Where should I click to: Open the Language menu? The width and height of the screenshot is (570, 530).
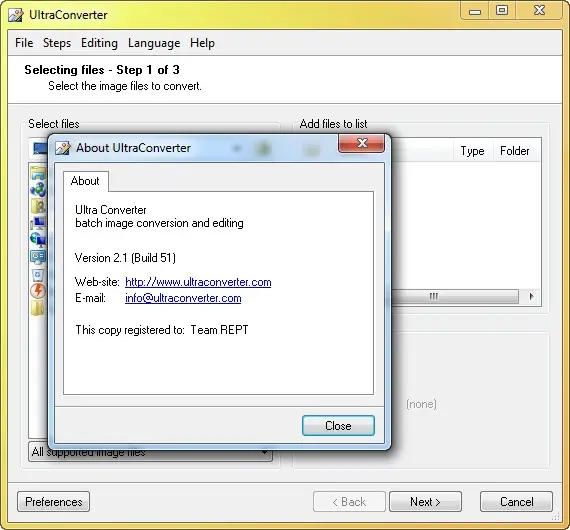(x=154, y=43)
